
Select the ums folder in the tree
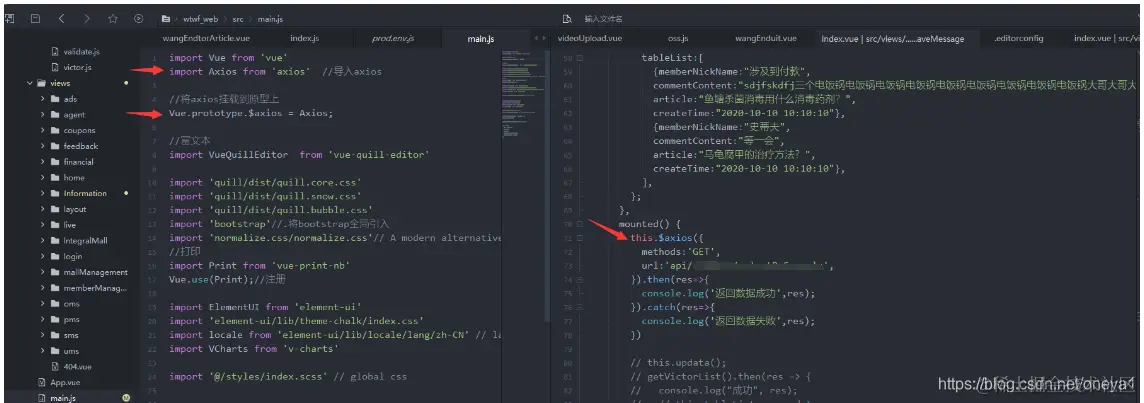pyautogui.click(x=71, y=350)
